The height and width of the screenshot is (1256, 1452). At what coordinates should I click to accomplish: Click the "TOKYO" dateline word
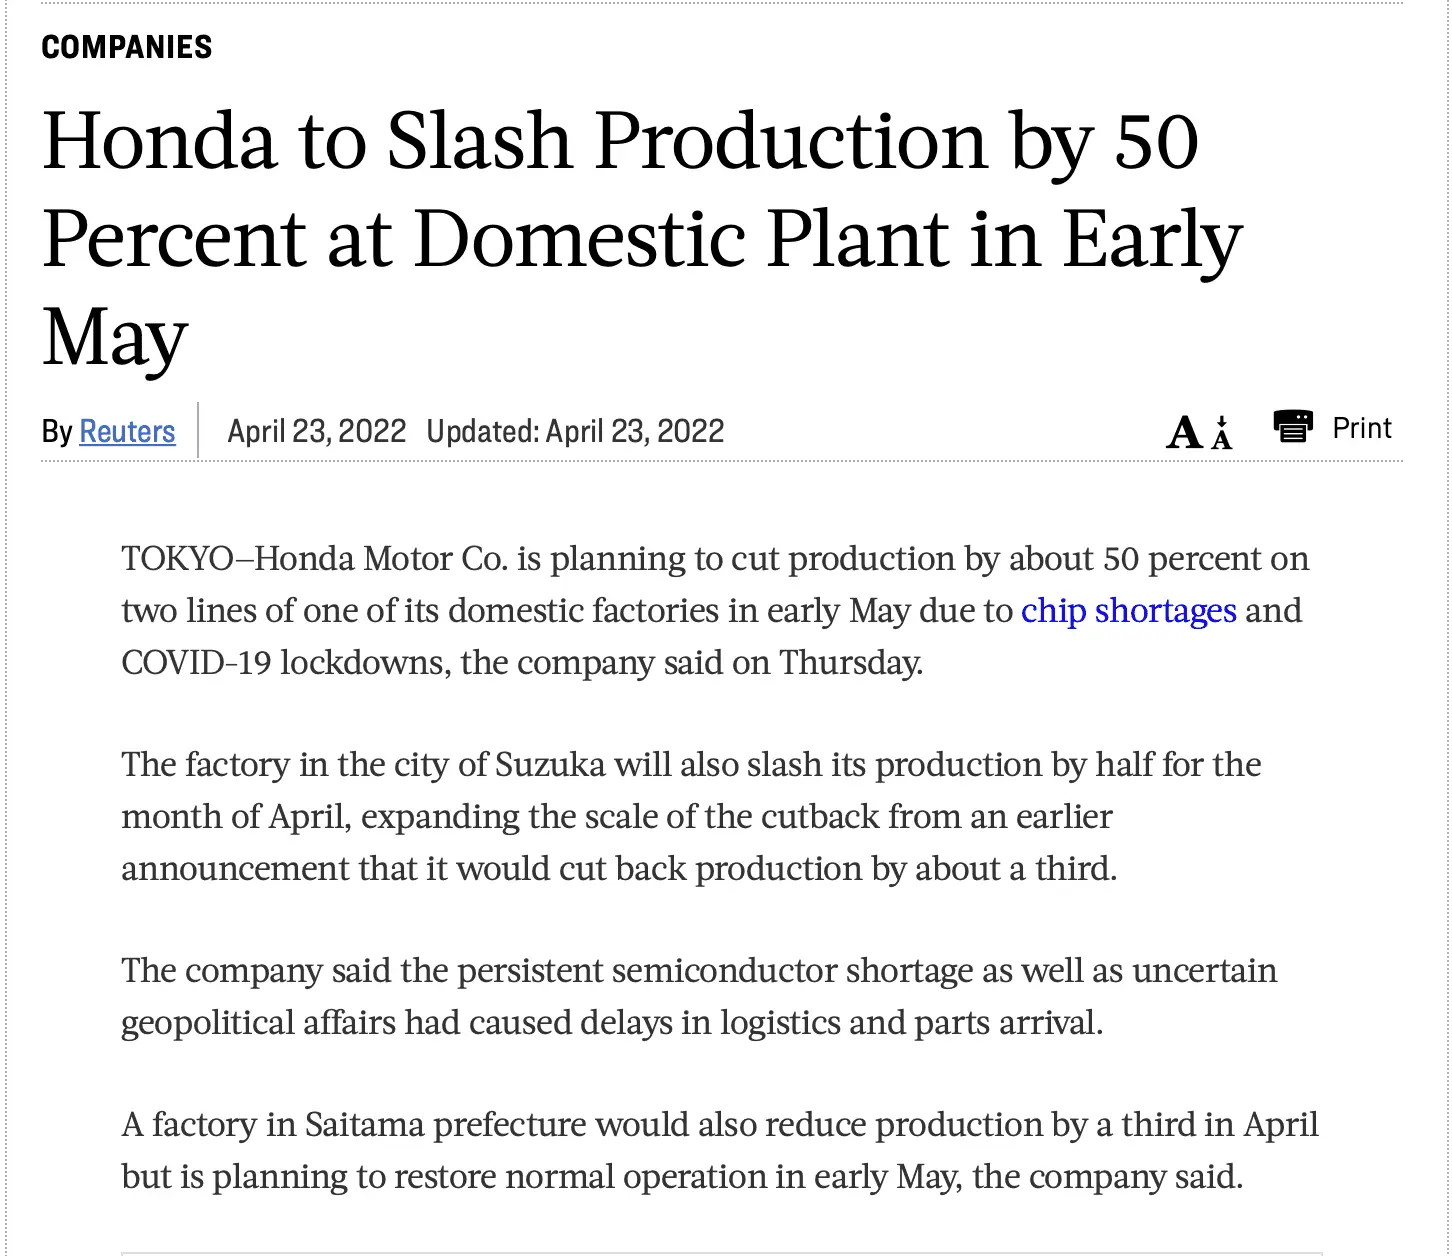[x=177, y=559]
